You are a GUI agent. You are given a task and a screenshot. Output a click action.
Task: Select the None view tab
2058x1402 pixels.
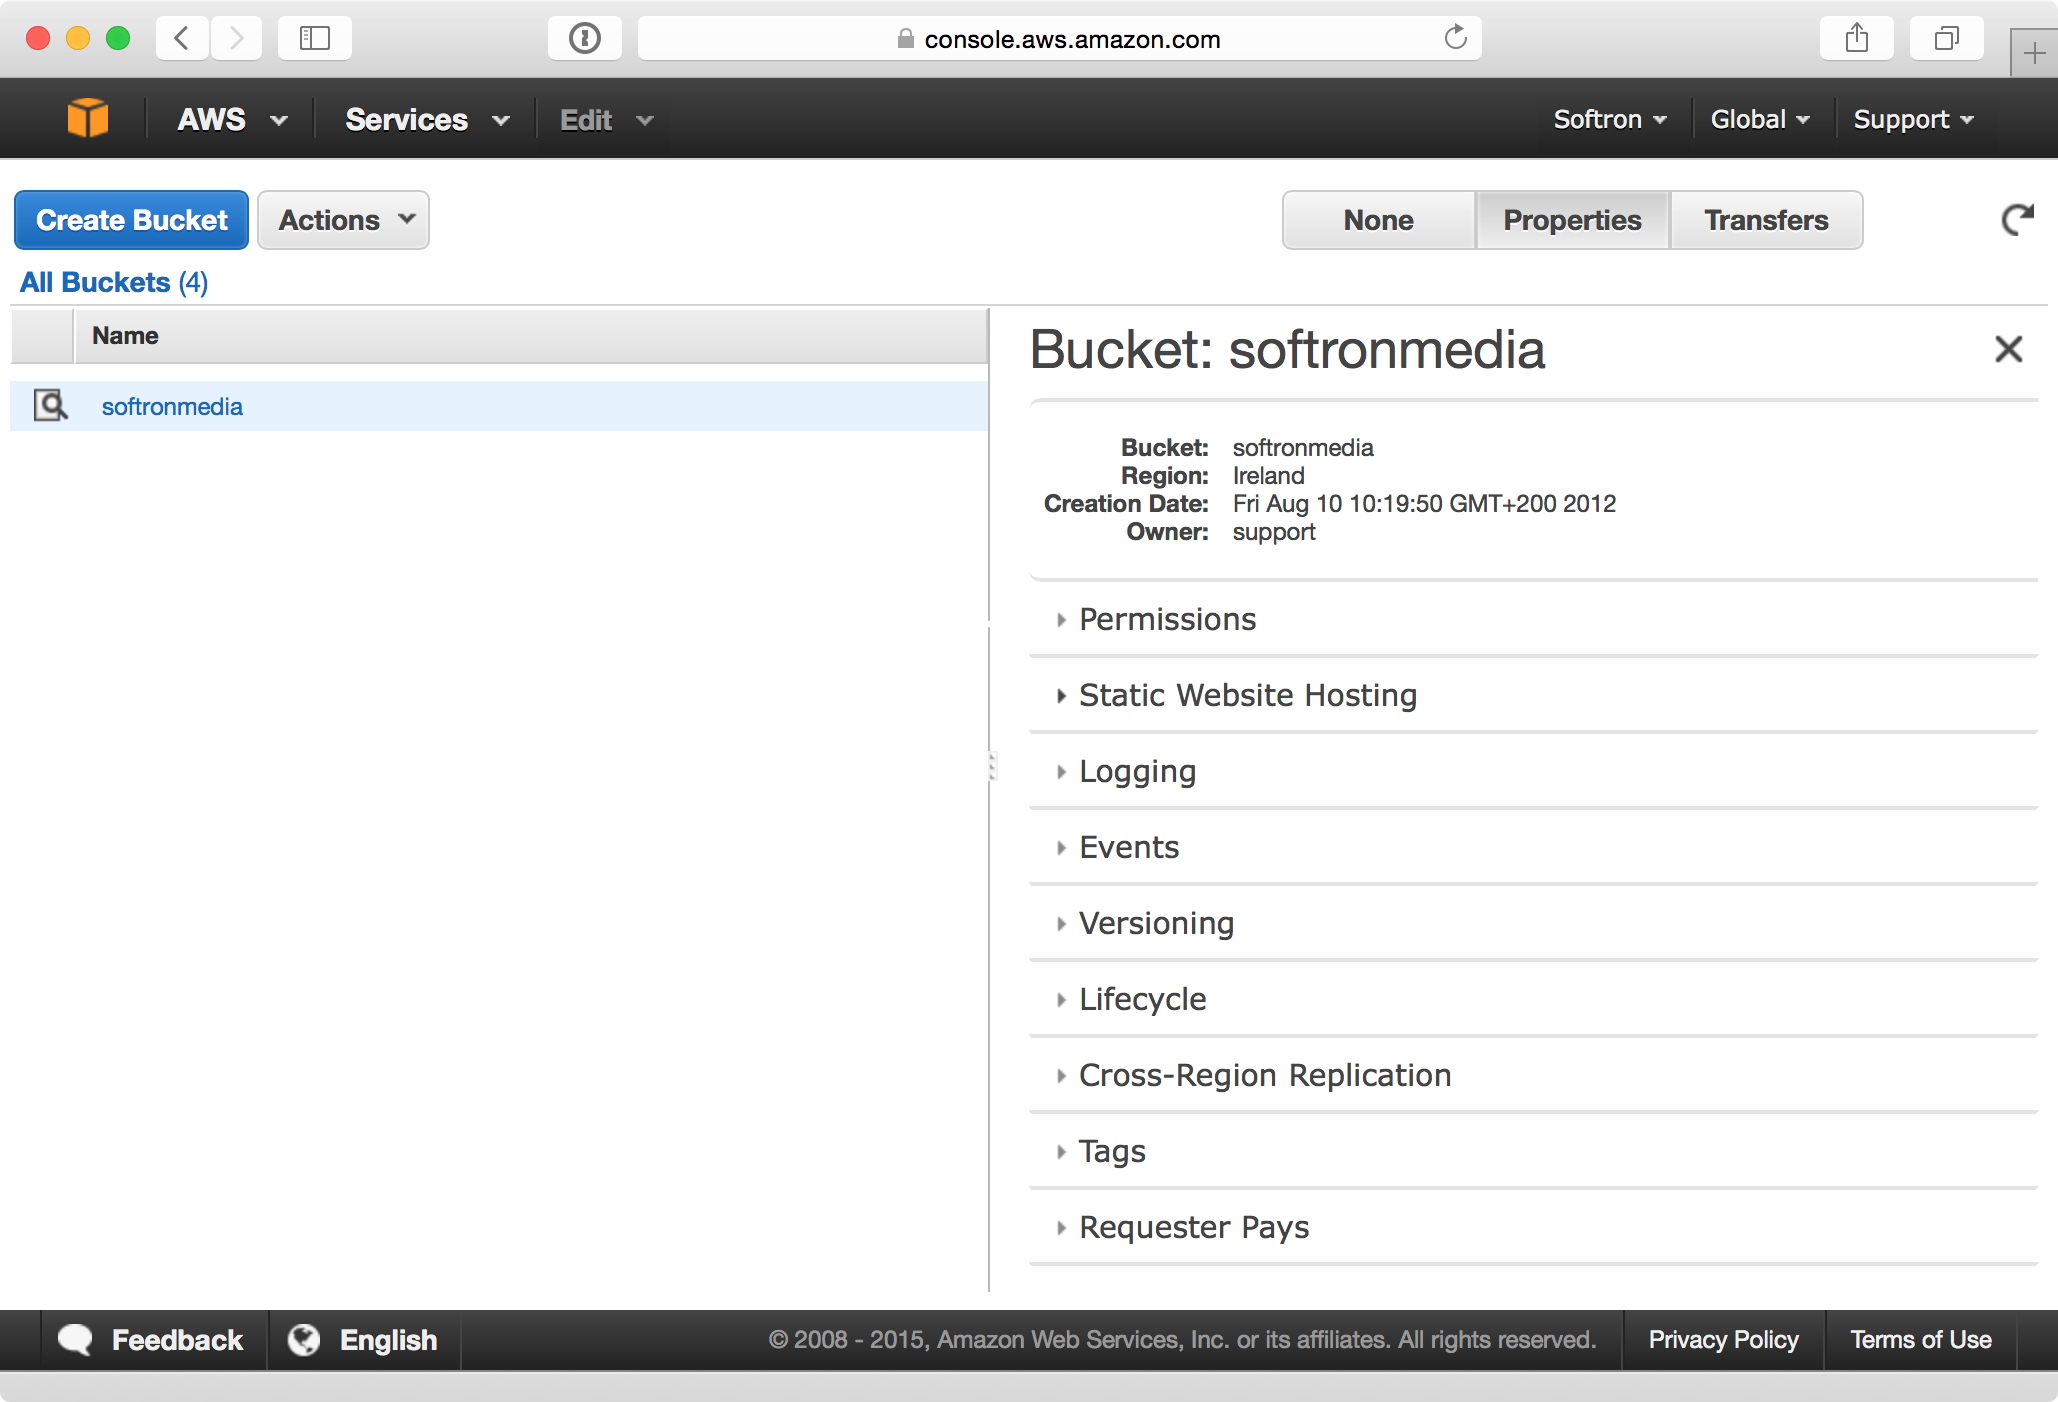[1378, 220]
